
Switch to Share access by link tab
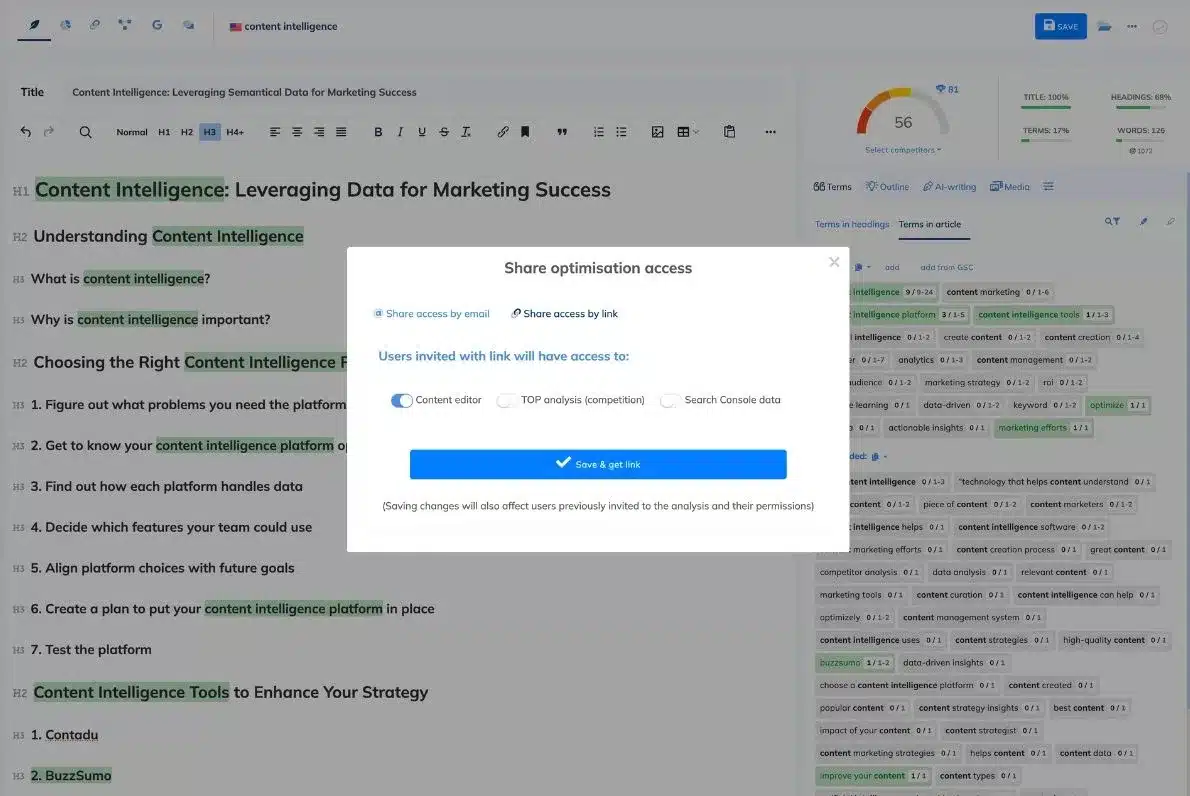tap(564, 313)
